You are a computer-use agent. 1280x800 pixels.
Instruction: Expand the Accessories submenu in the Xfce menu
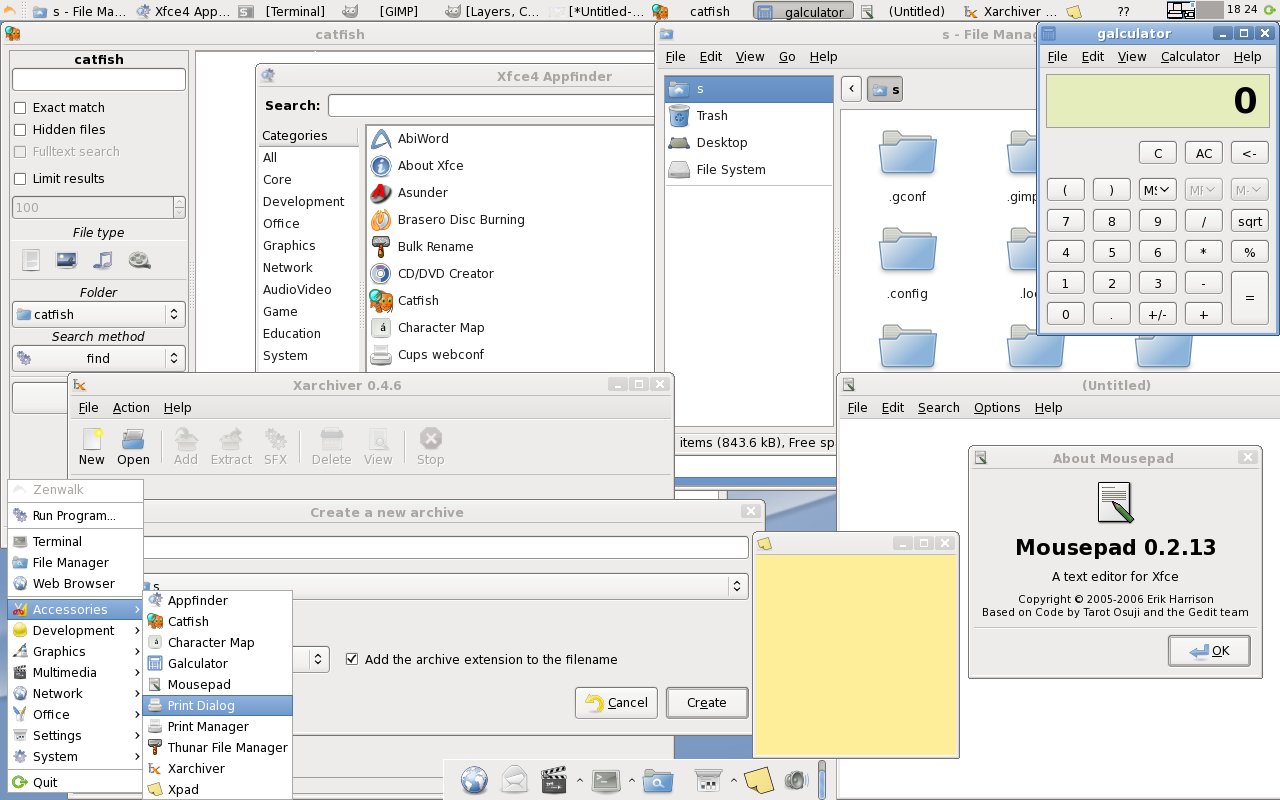click(76, 610)
